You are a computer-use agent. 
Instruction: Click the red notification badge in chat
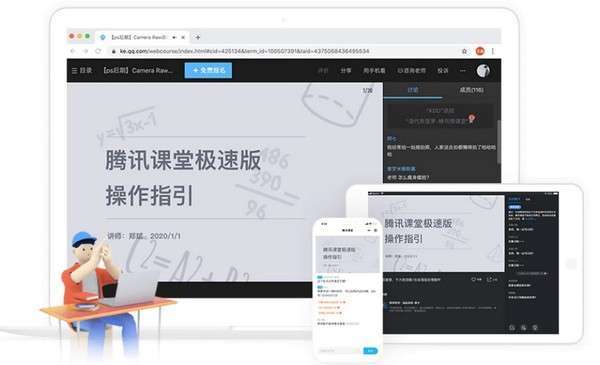click(x=472, y=117)
